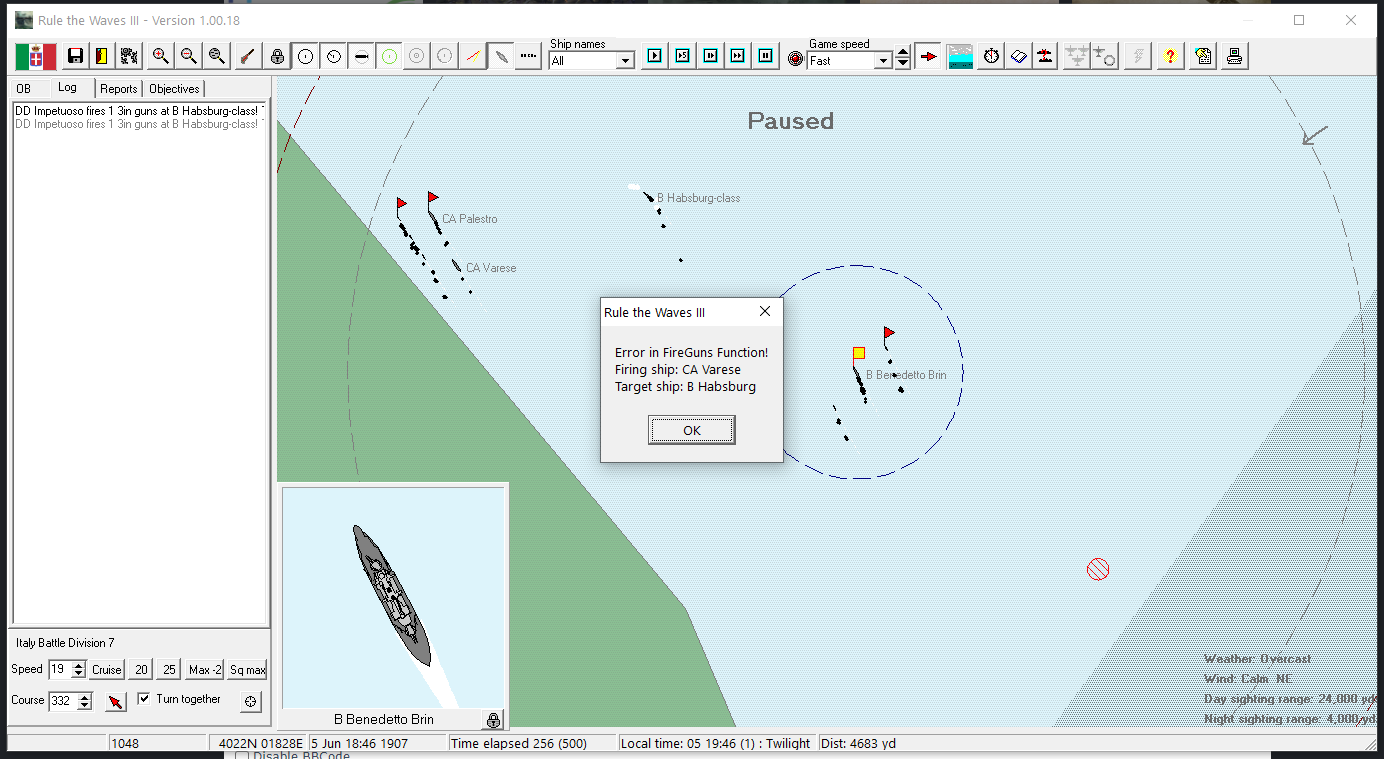Screen dimensions: 1384x759
Task: Increase the Speed value with up spinner
Action: coord(79,666)
